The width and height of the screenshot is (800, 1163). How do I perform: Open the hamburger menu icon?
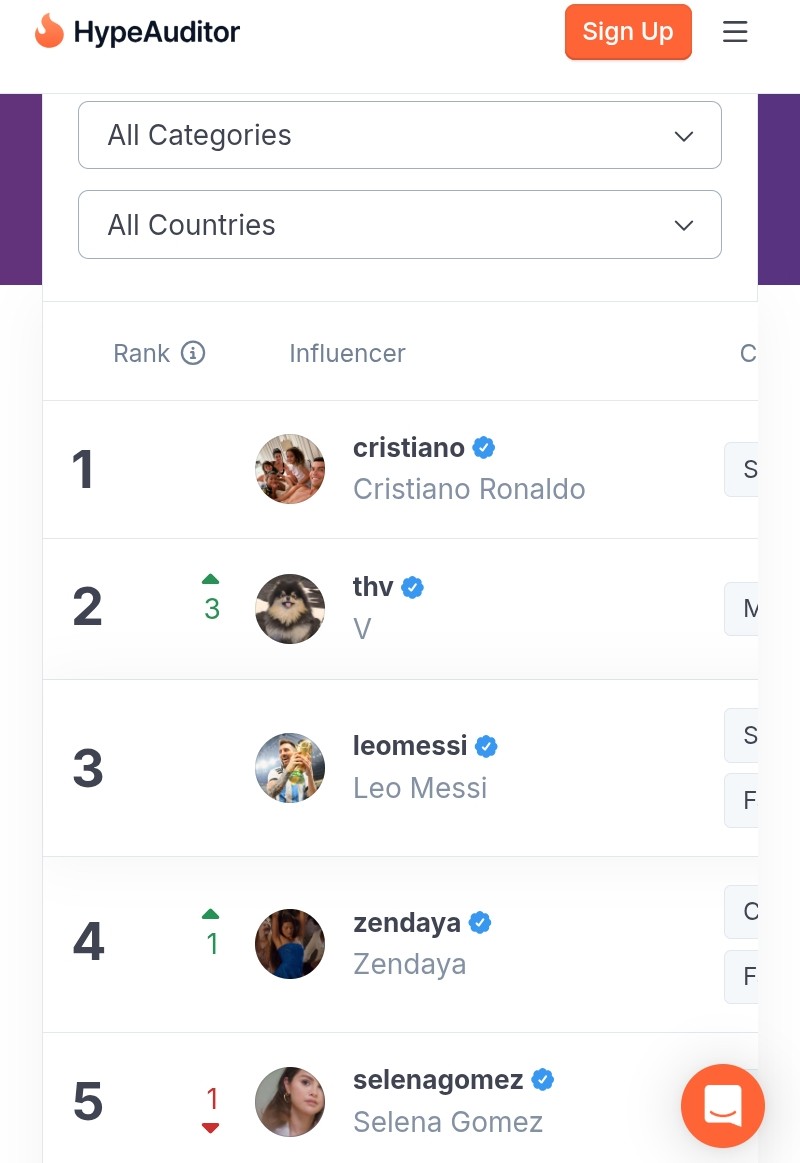pyautogui.click(x=735, y=32)
